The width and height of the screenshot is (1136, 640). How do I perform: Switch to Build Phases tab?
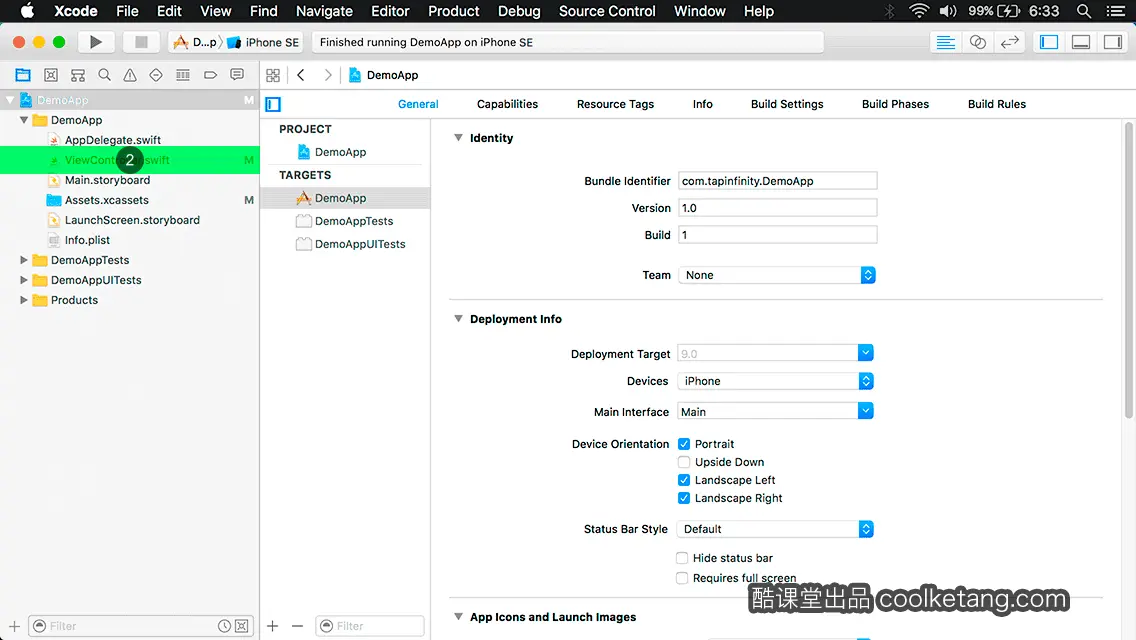[x=895, y=104]
